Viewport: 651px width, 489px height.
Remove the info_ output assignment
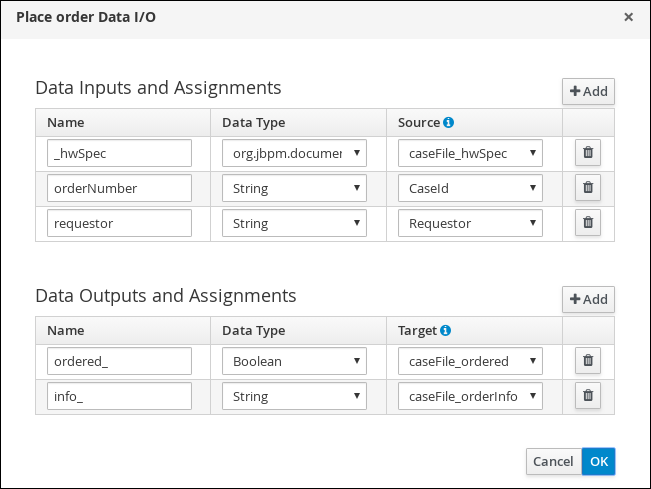587,396
